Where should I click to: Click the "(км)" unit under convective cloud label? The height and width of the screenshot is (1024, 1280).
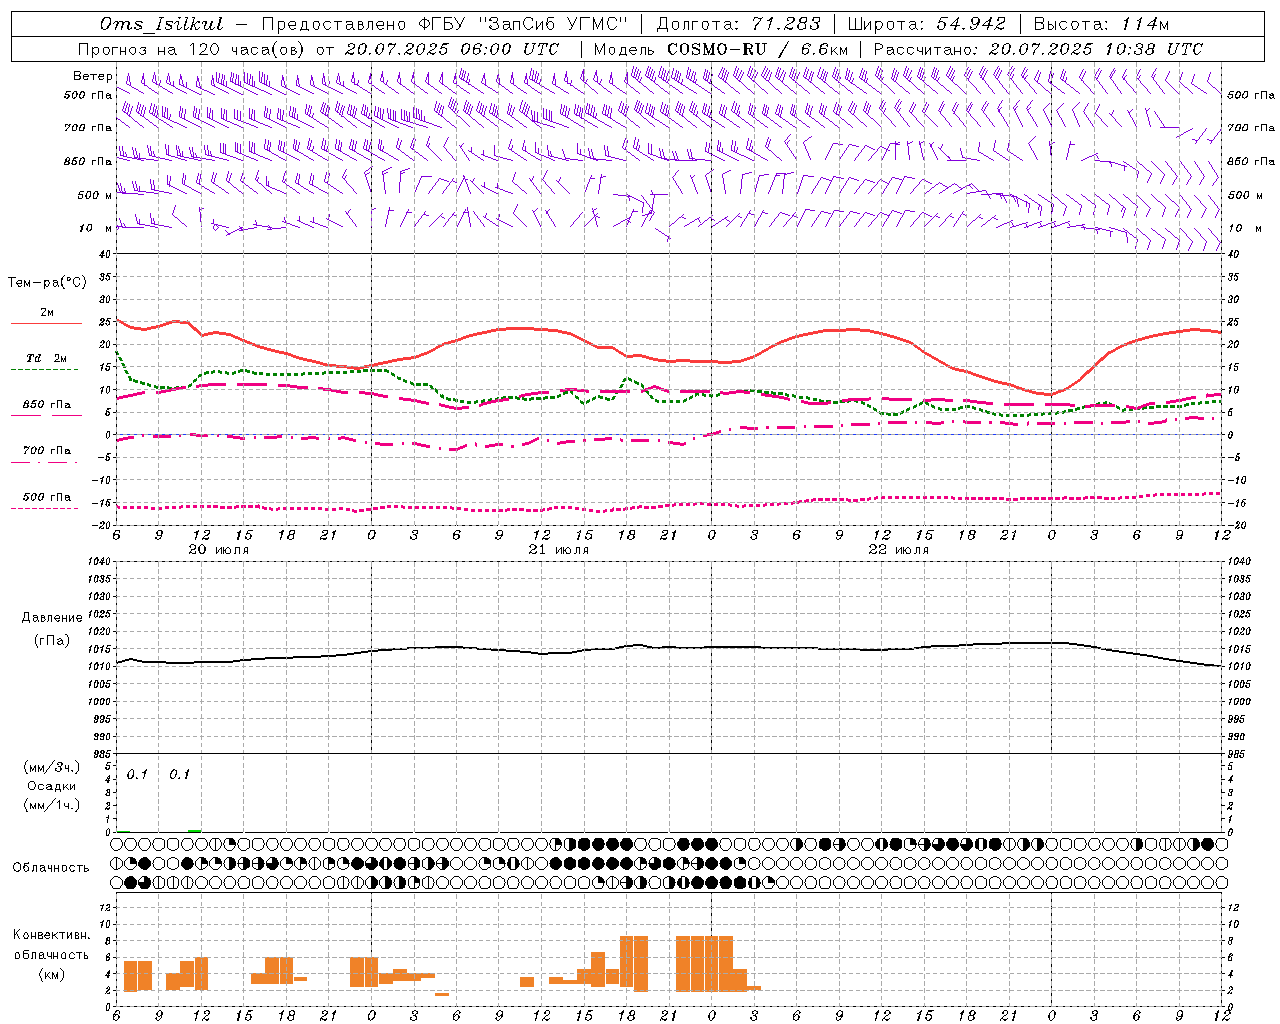[51, 974]
